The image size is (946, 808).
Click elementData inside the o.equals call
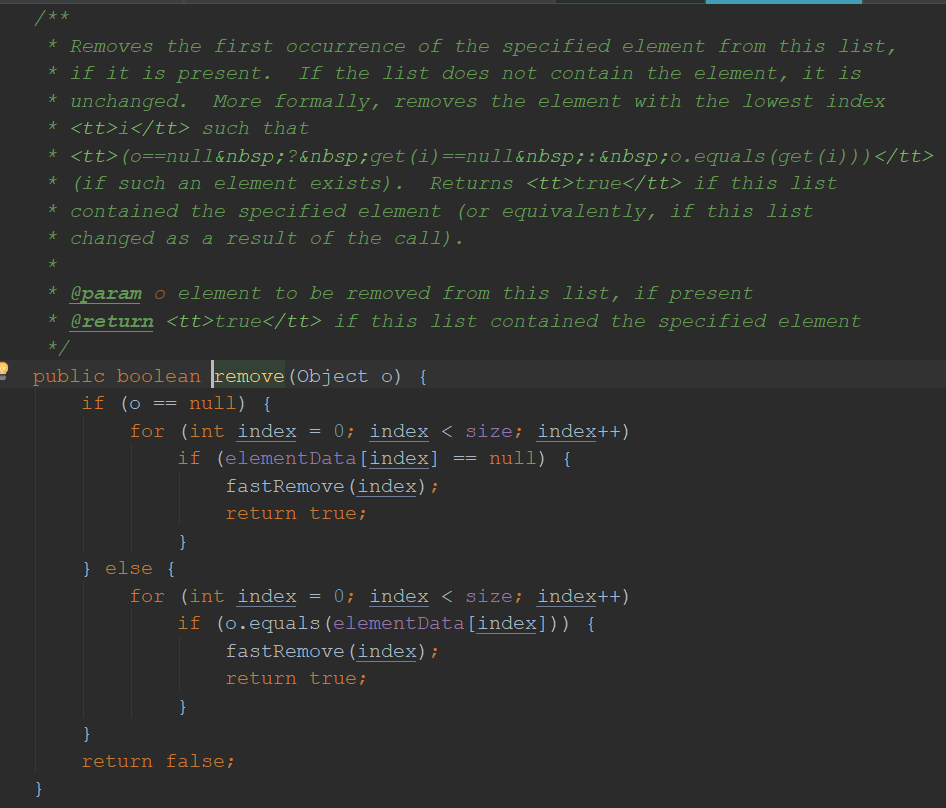[x=398, y=623]
